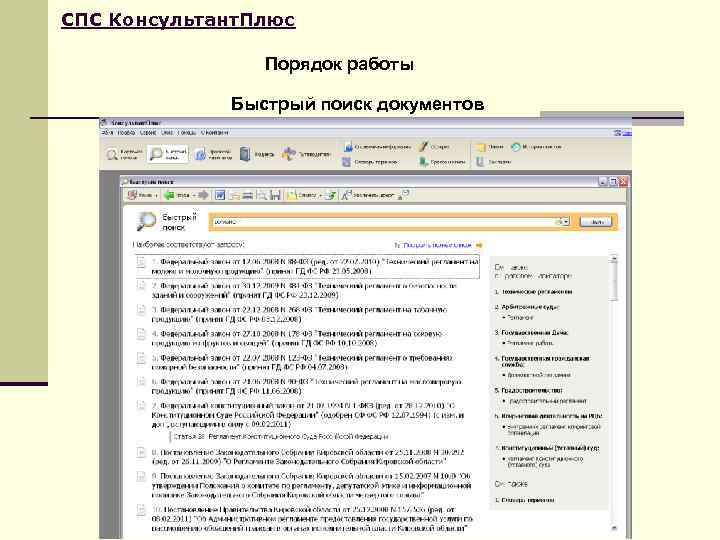Open Справочная информация reference section
The image size is (720, 540).
[x=377, y=147]
